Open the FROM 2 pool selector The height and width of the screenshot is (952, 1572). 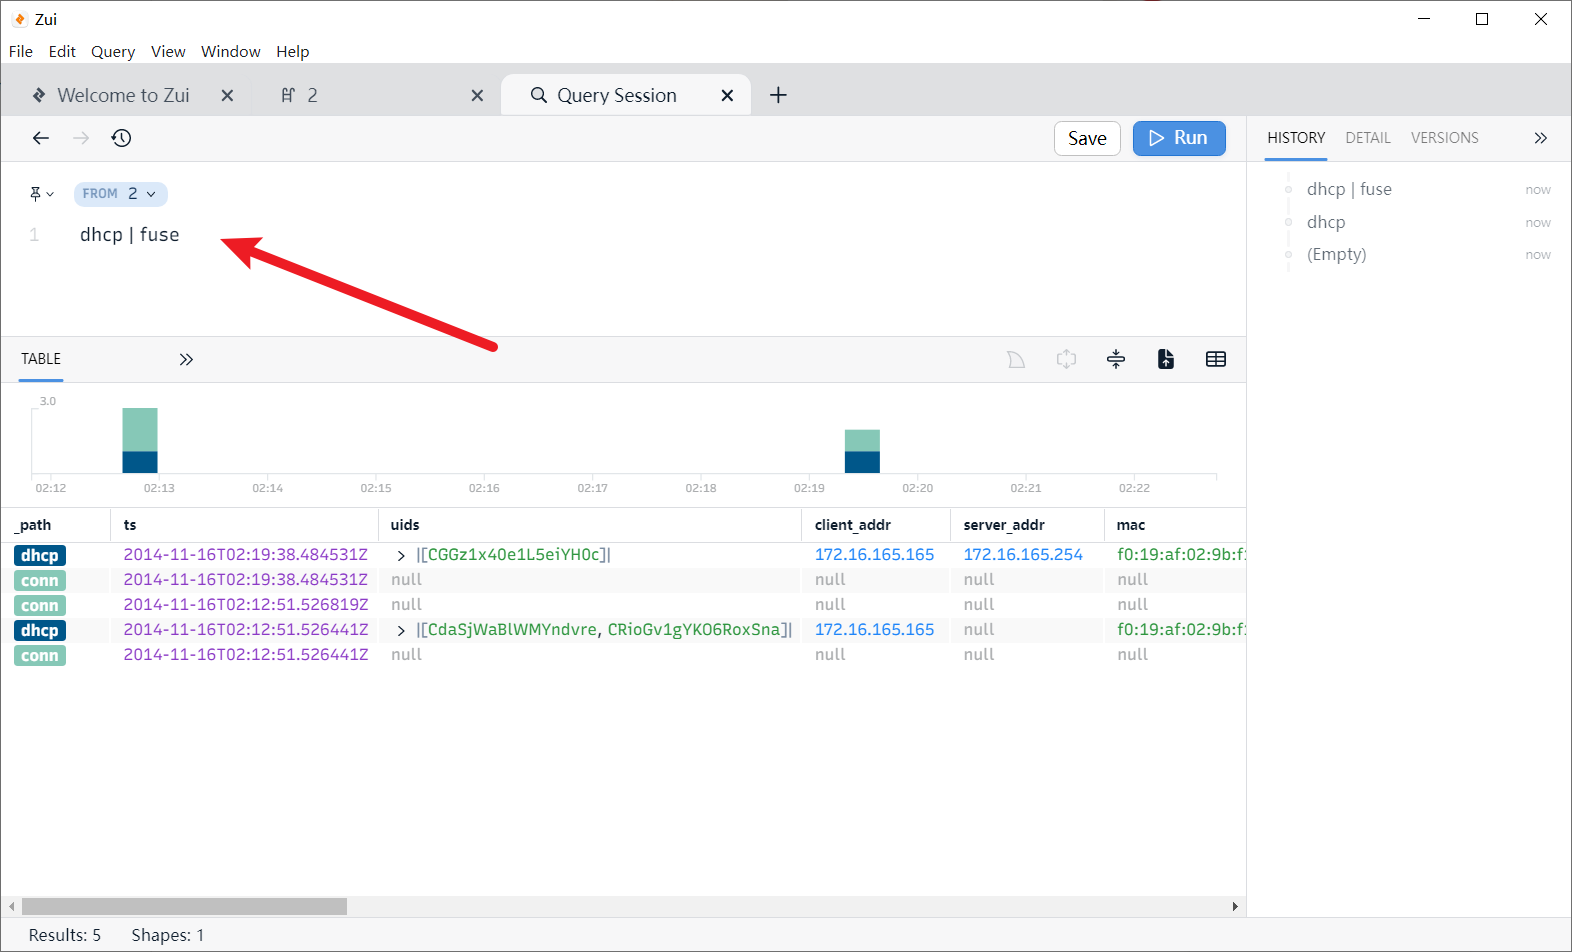coord(121,194)
